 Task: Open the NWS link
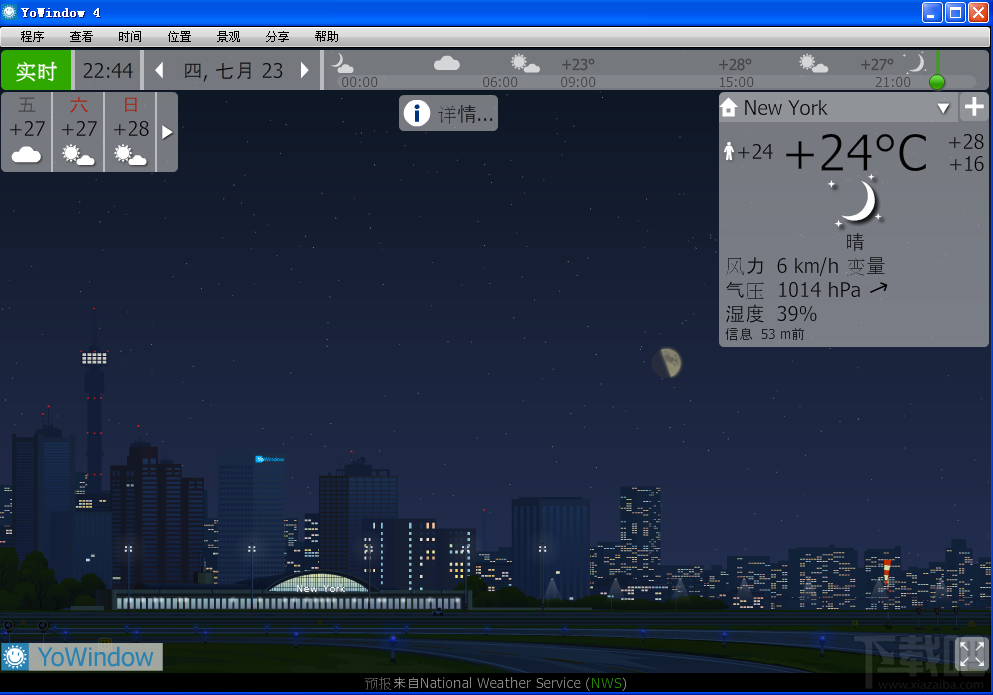pyautogui.click(x=605, y=683)
